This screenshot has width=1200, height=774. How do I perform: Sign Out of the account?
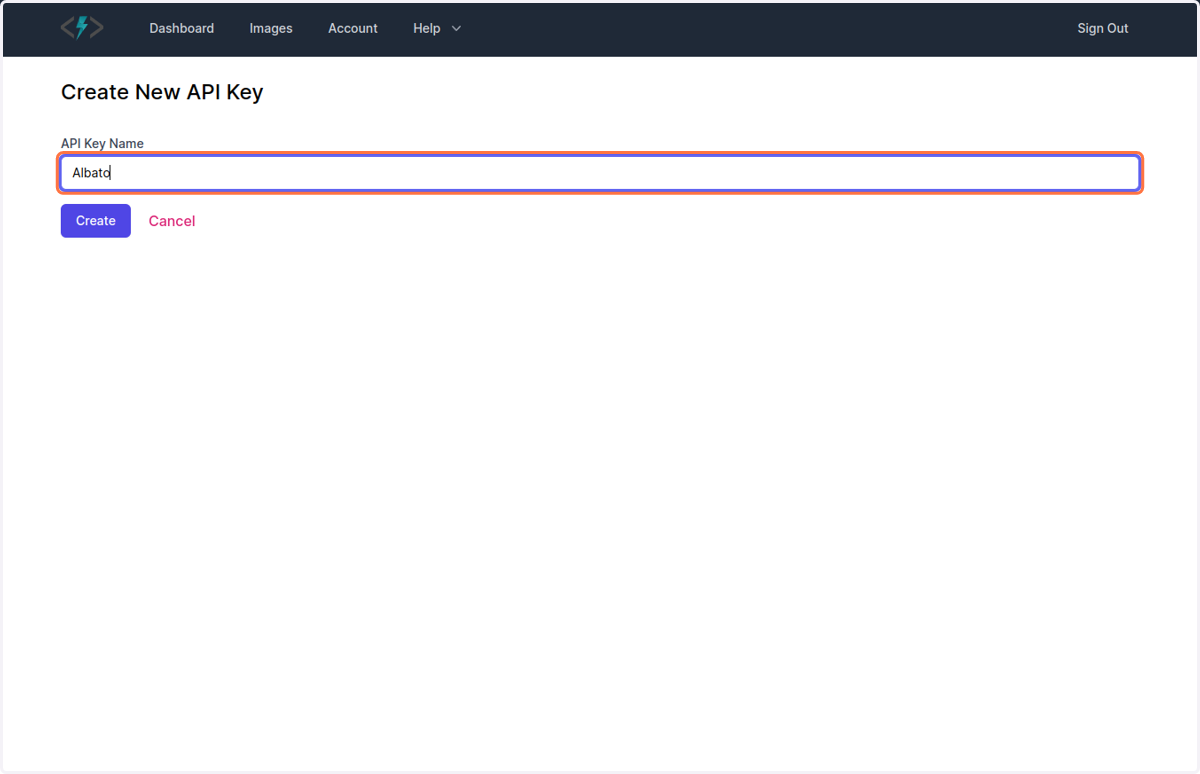coord(1103,28)
